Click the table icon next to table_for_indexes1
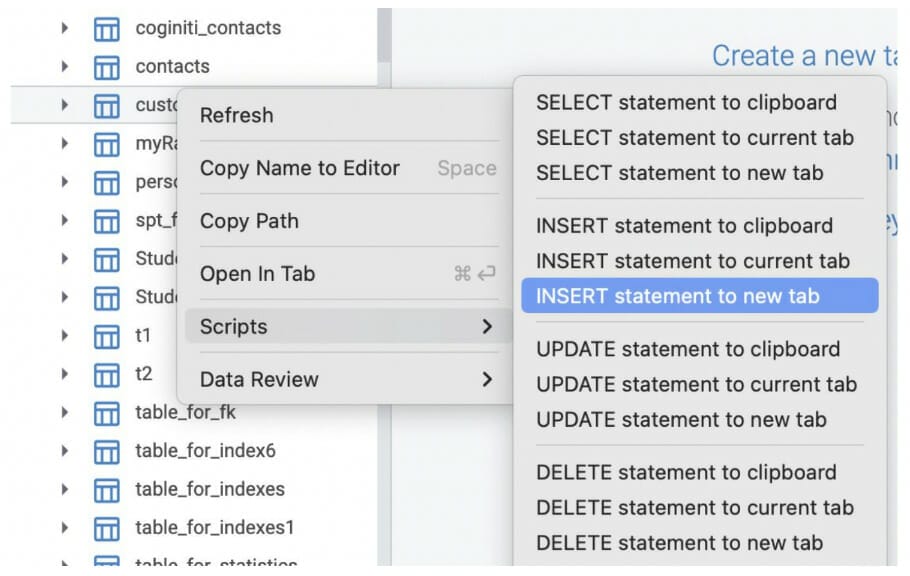The image size is (910, 576). tap(106, 527)
